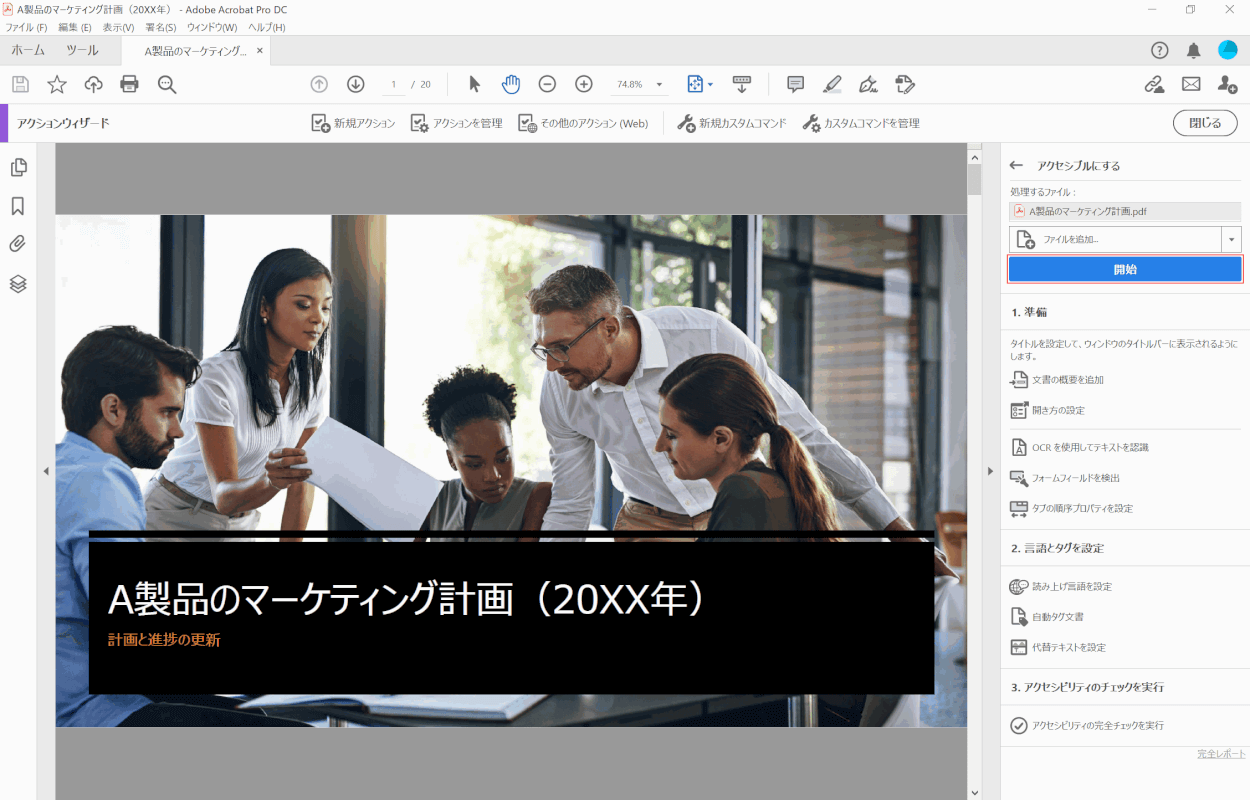Screen dimensions: 1250x800
Task: Click the add comment speech bubble icon
Action: tap(795, 85)
